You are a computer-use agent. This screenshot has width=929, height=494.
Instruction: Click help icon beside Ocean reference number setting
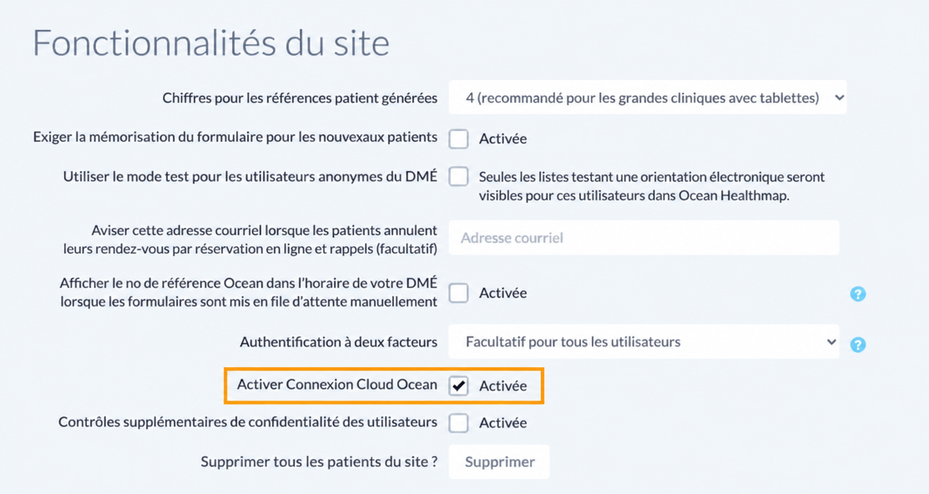pyautogui.click(x=857, y=294)
